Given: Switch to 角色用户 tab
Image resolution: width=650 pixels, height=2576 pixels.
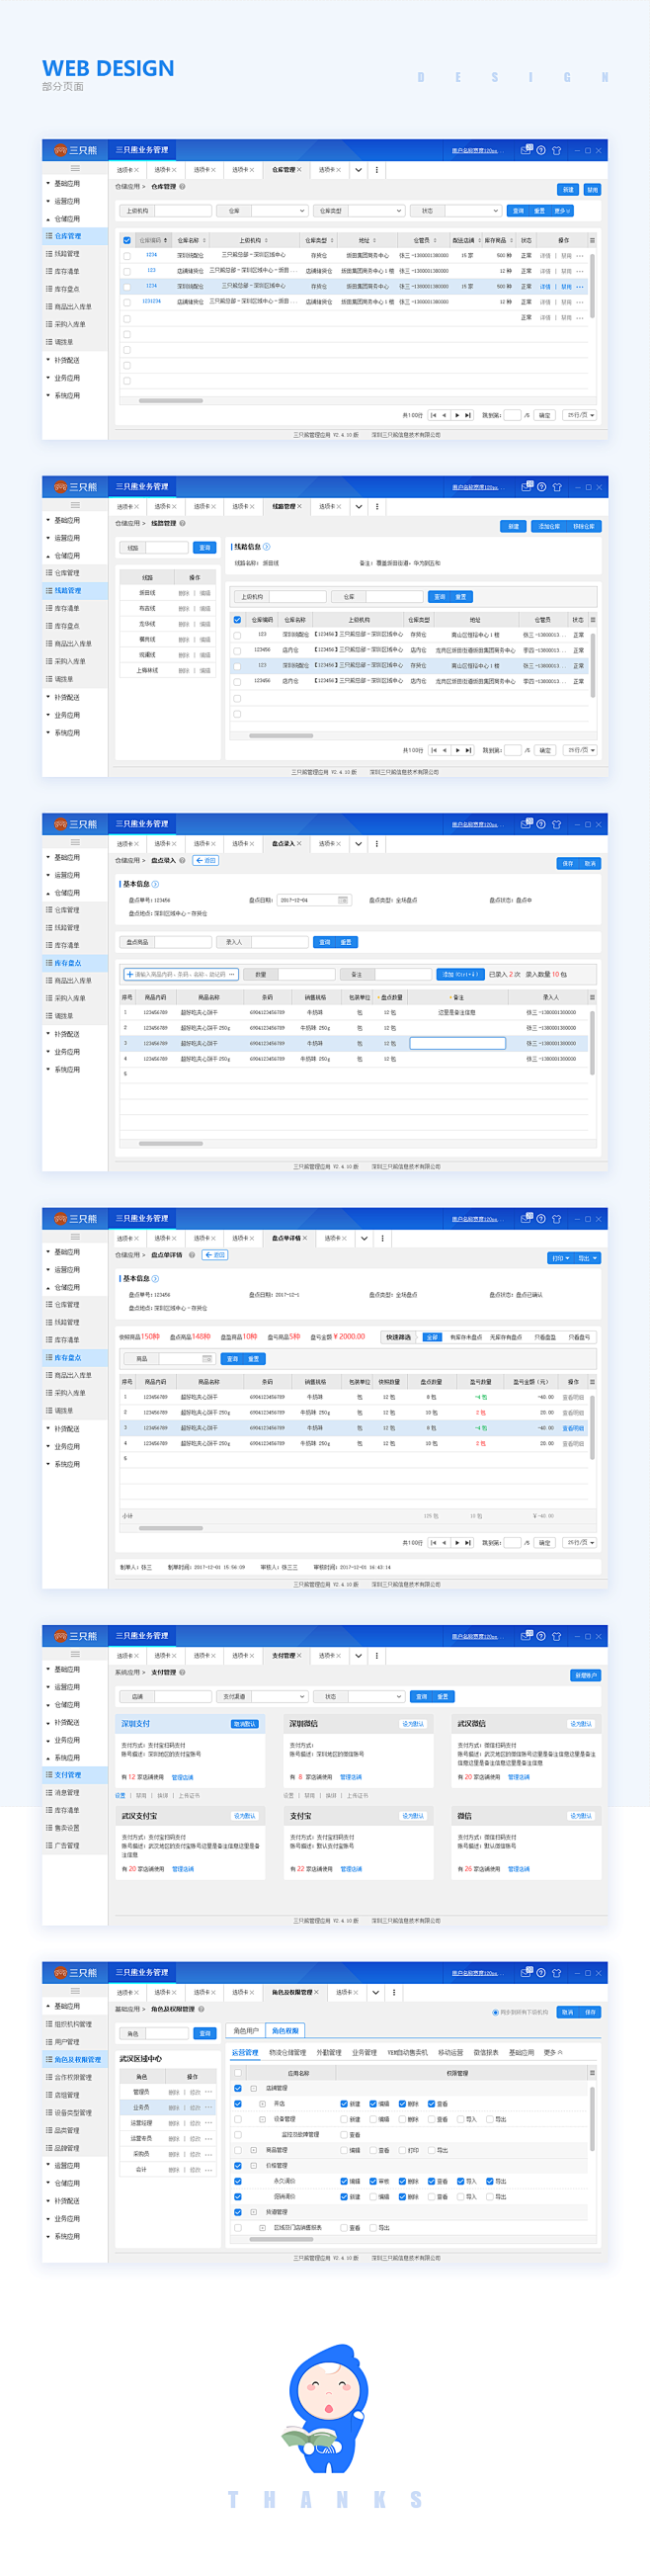Looking at the screenshot, I should point(246,2031).
